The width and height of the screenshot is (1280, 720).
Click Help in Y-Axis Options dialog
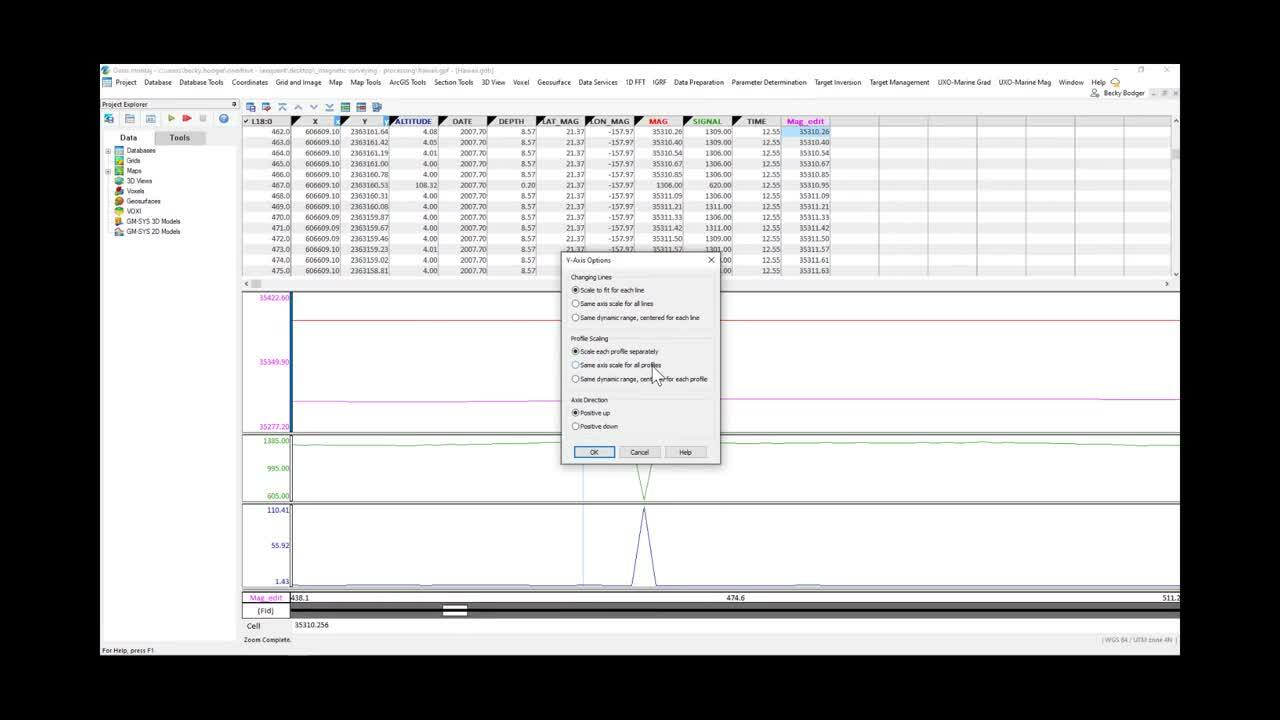[685, 452]
